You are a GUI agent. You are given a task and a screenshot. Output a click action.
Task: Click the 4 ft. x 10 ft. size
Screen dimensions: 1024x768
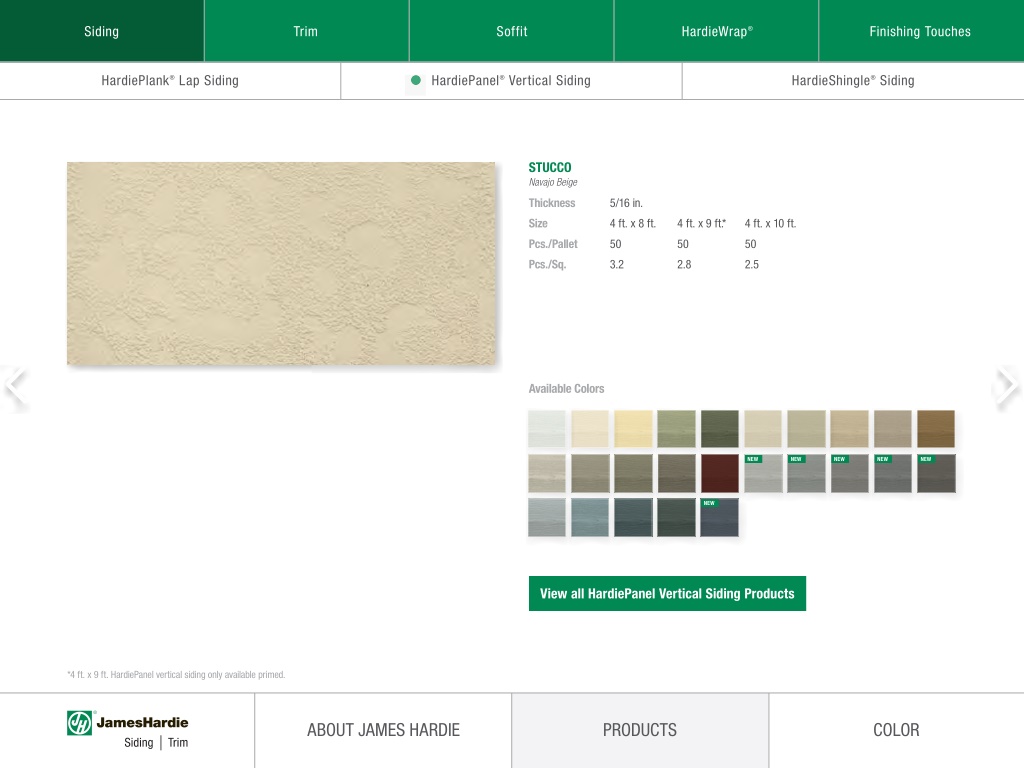point(771,223)
